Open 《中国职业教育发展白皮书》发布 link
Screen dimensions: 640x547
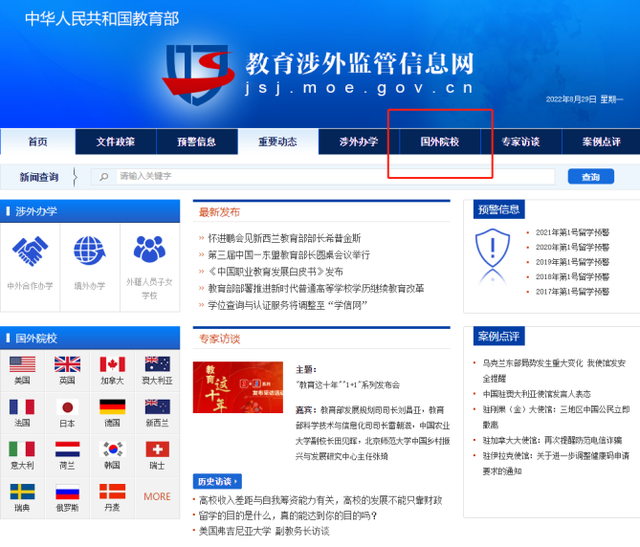click(x=276, y=271)
